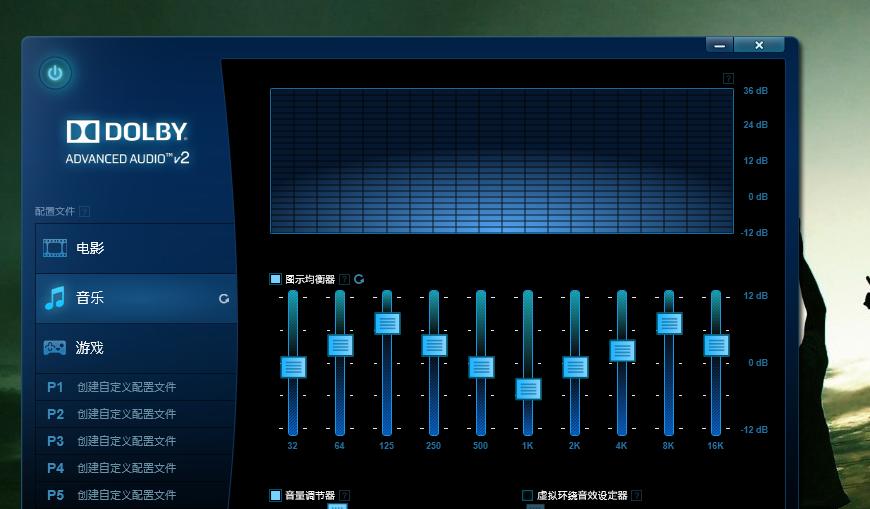Click the 250 Hz equalizer slider handle
870x509 pixels.
434,345
